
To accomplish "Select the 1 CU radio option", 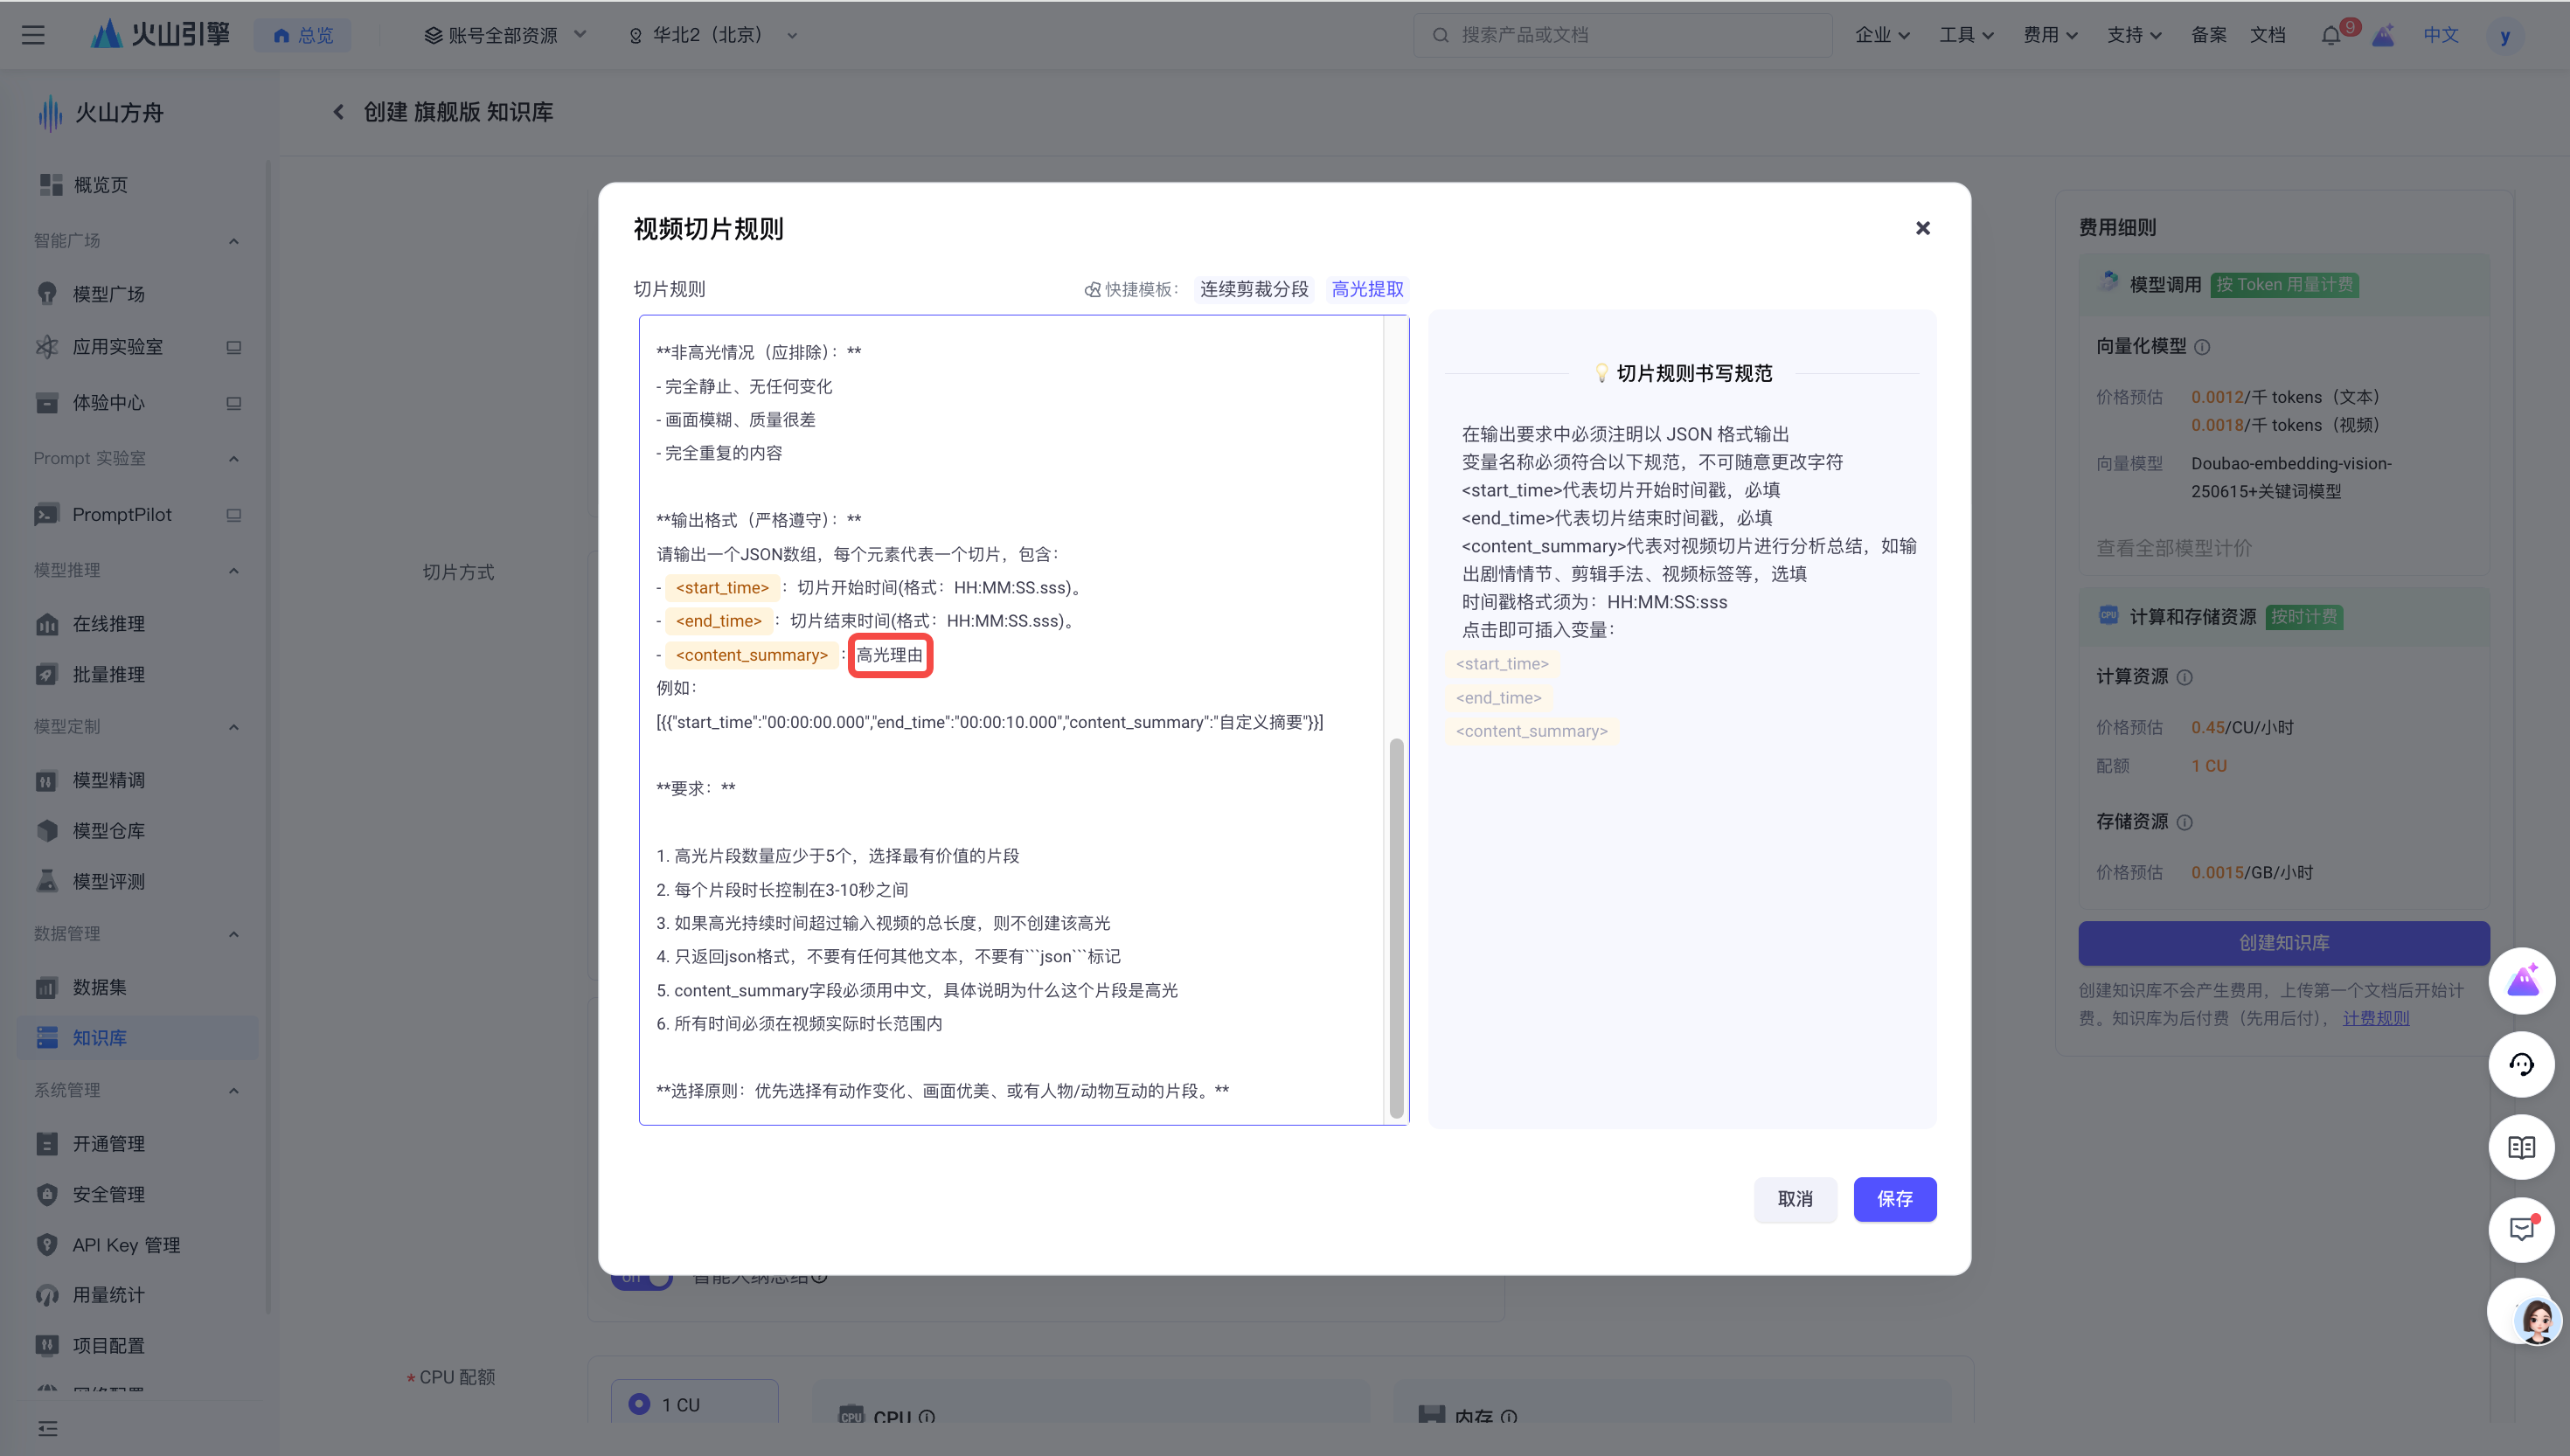I will pyautogui.click(x=639, y=1403).
